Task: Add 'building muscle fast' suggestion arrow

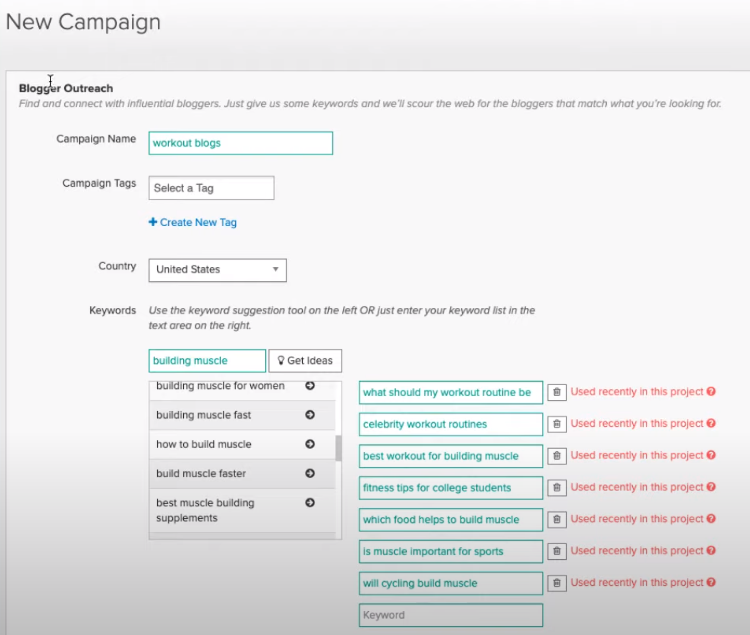Action: pyautogui.click(x=310, y=415)
